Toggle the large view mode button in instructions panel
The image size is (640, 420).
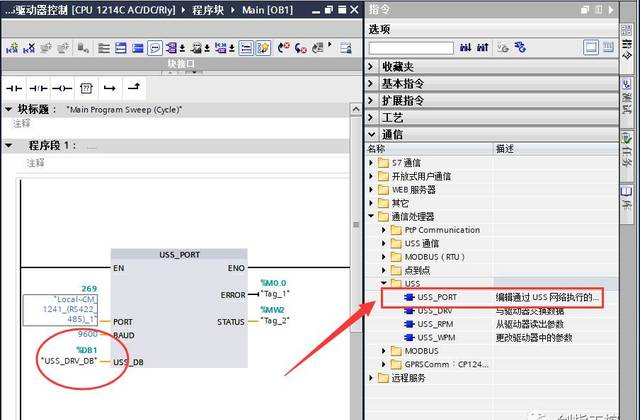tap(591, 47)
